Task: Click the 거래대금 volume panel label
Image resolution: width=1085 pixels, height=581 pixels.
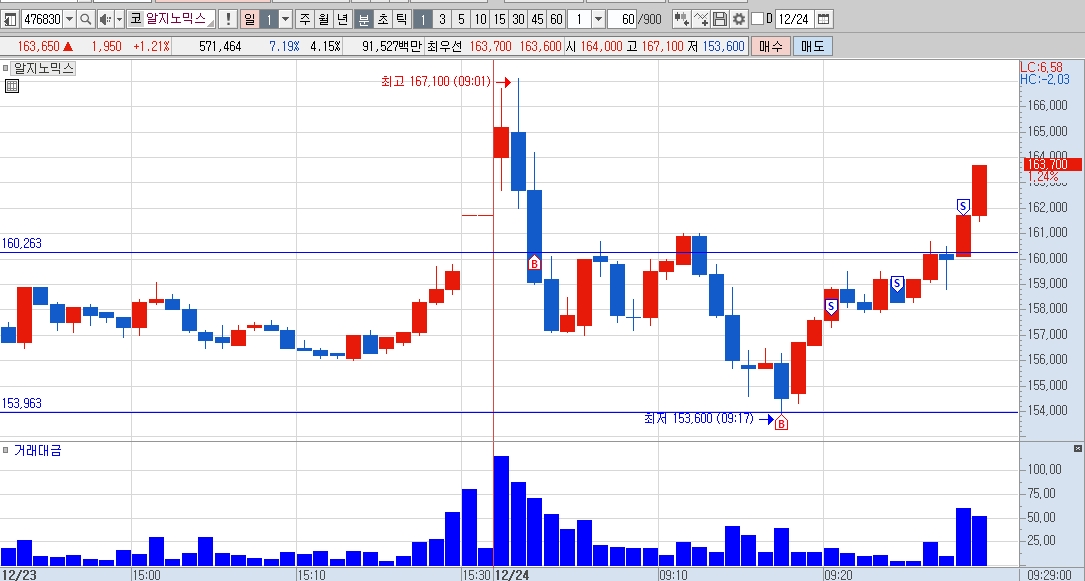Action: click(x=37, y=450)
